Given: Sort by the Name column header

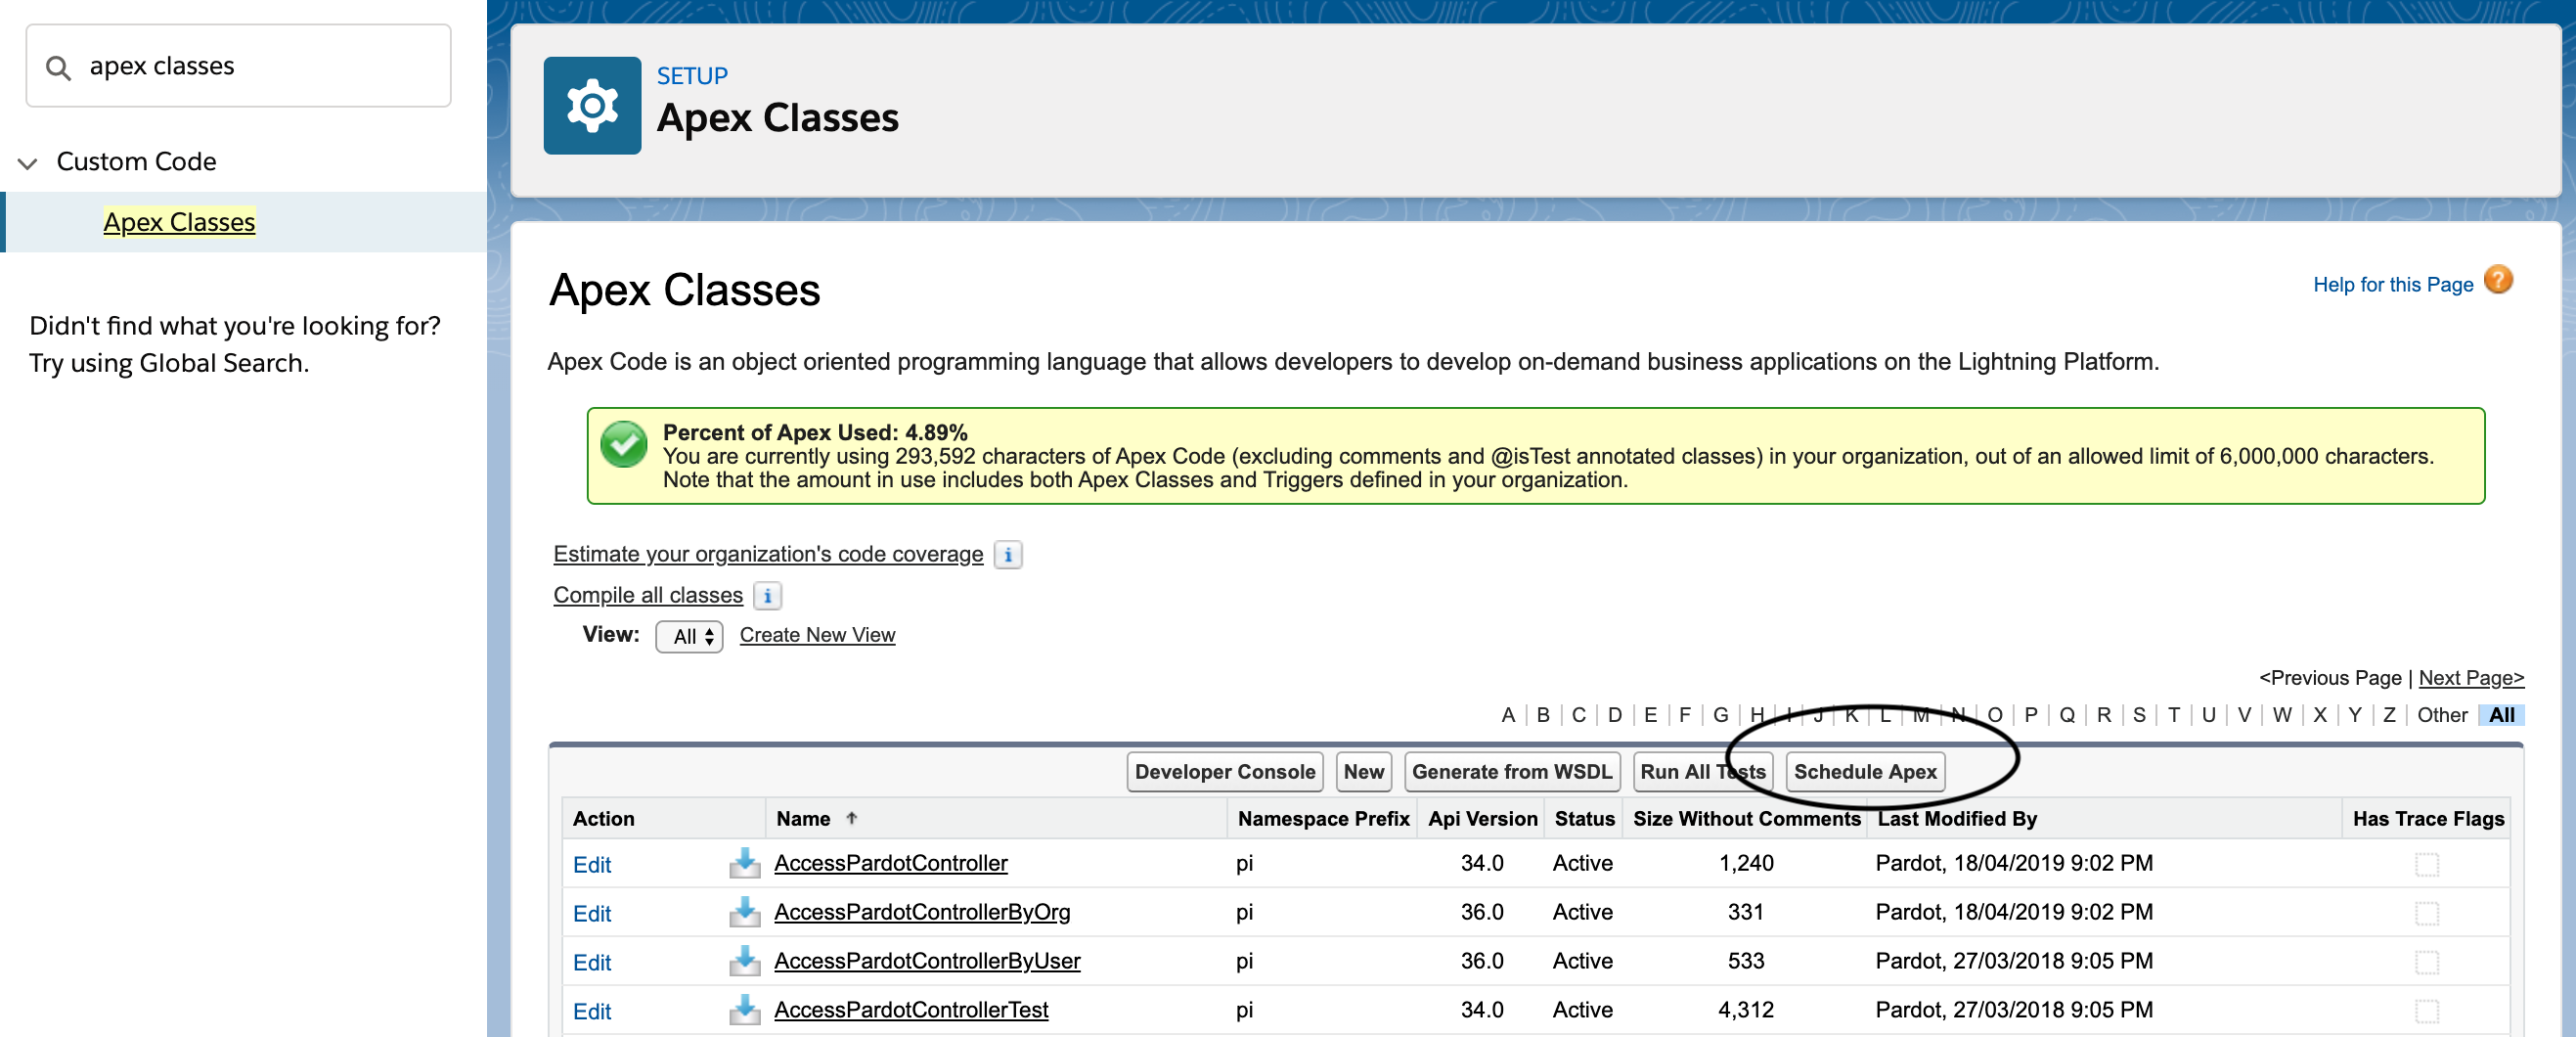Looking at the screenshot, I should pos(802,819).
